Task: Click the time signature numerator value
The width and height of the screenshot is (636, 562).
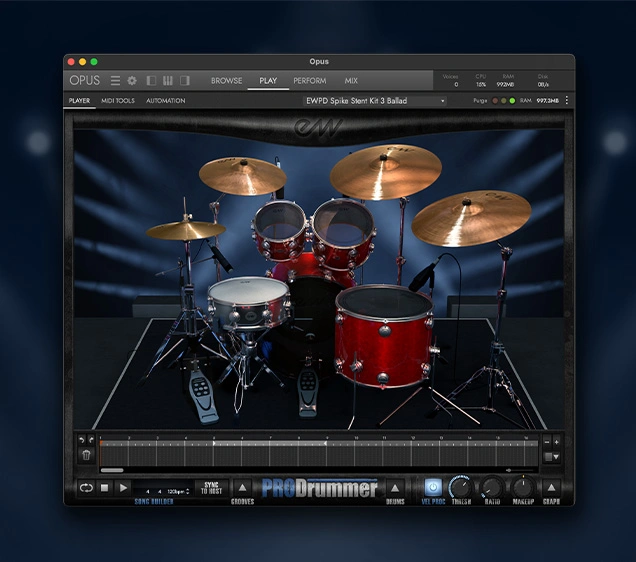Action: pyautogui.click(x=148, y=491)
